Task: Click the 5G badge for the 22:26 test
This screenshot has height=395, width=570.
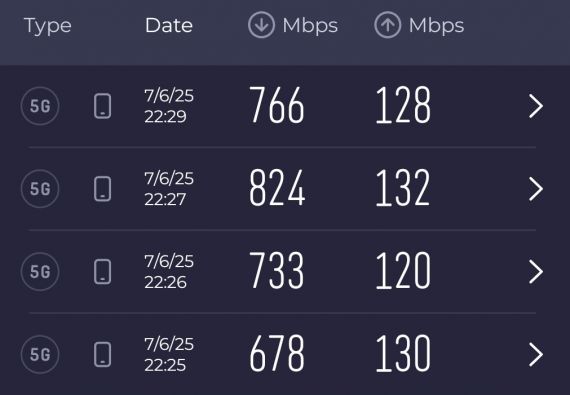Action: 40,271
